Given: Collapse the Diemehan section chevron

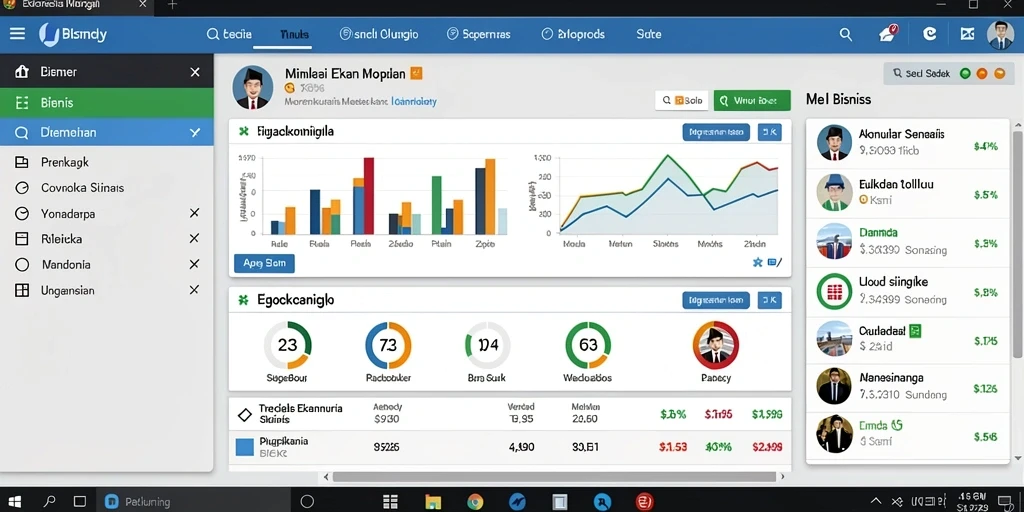Looking at the screenshot, I should click(x=195, y=133).
